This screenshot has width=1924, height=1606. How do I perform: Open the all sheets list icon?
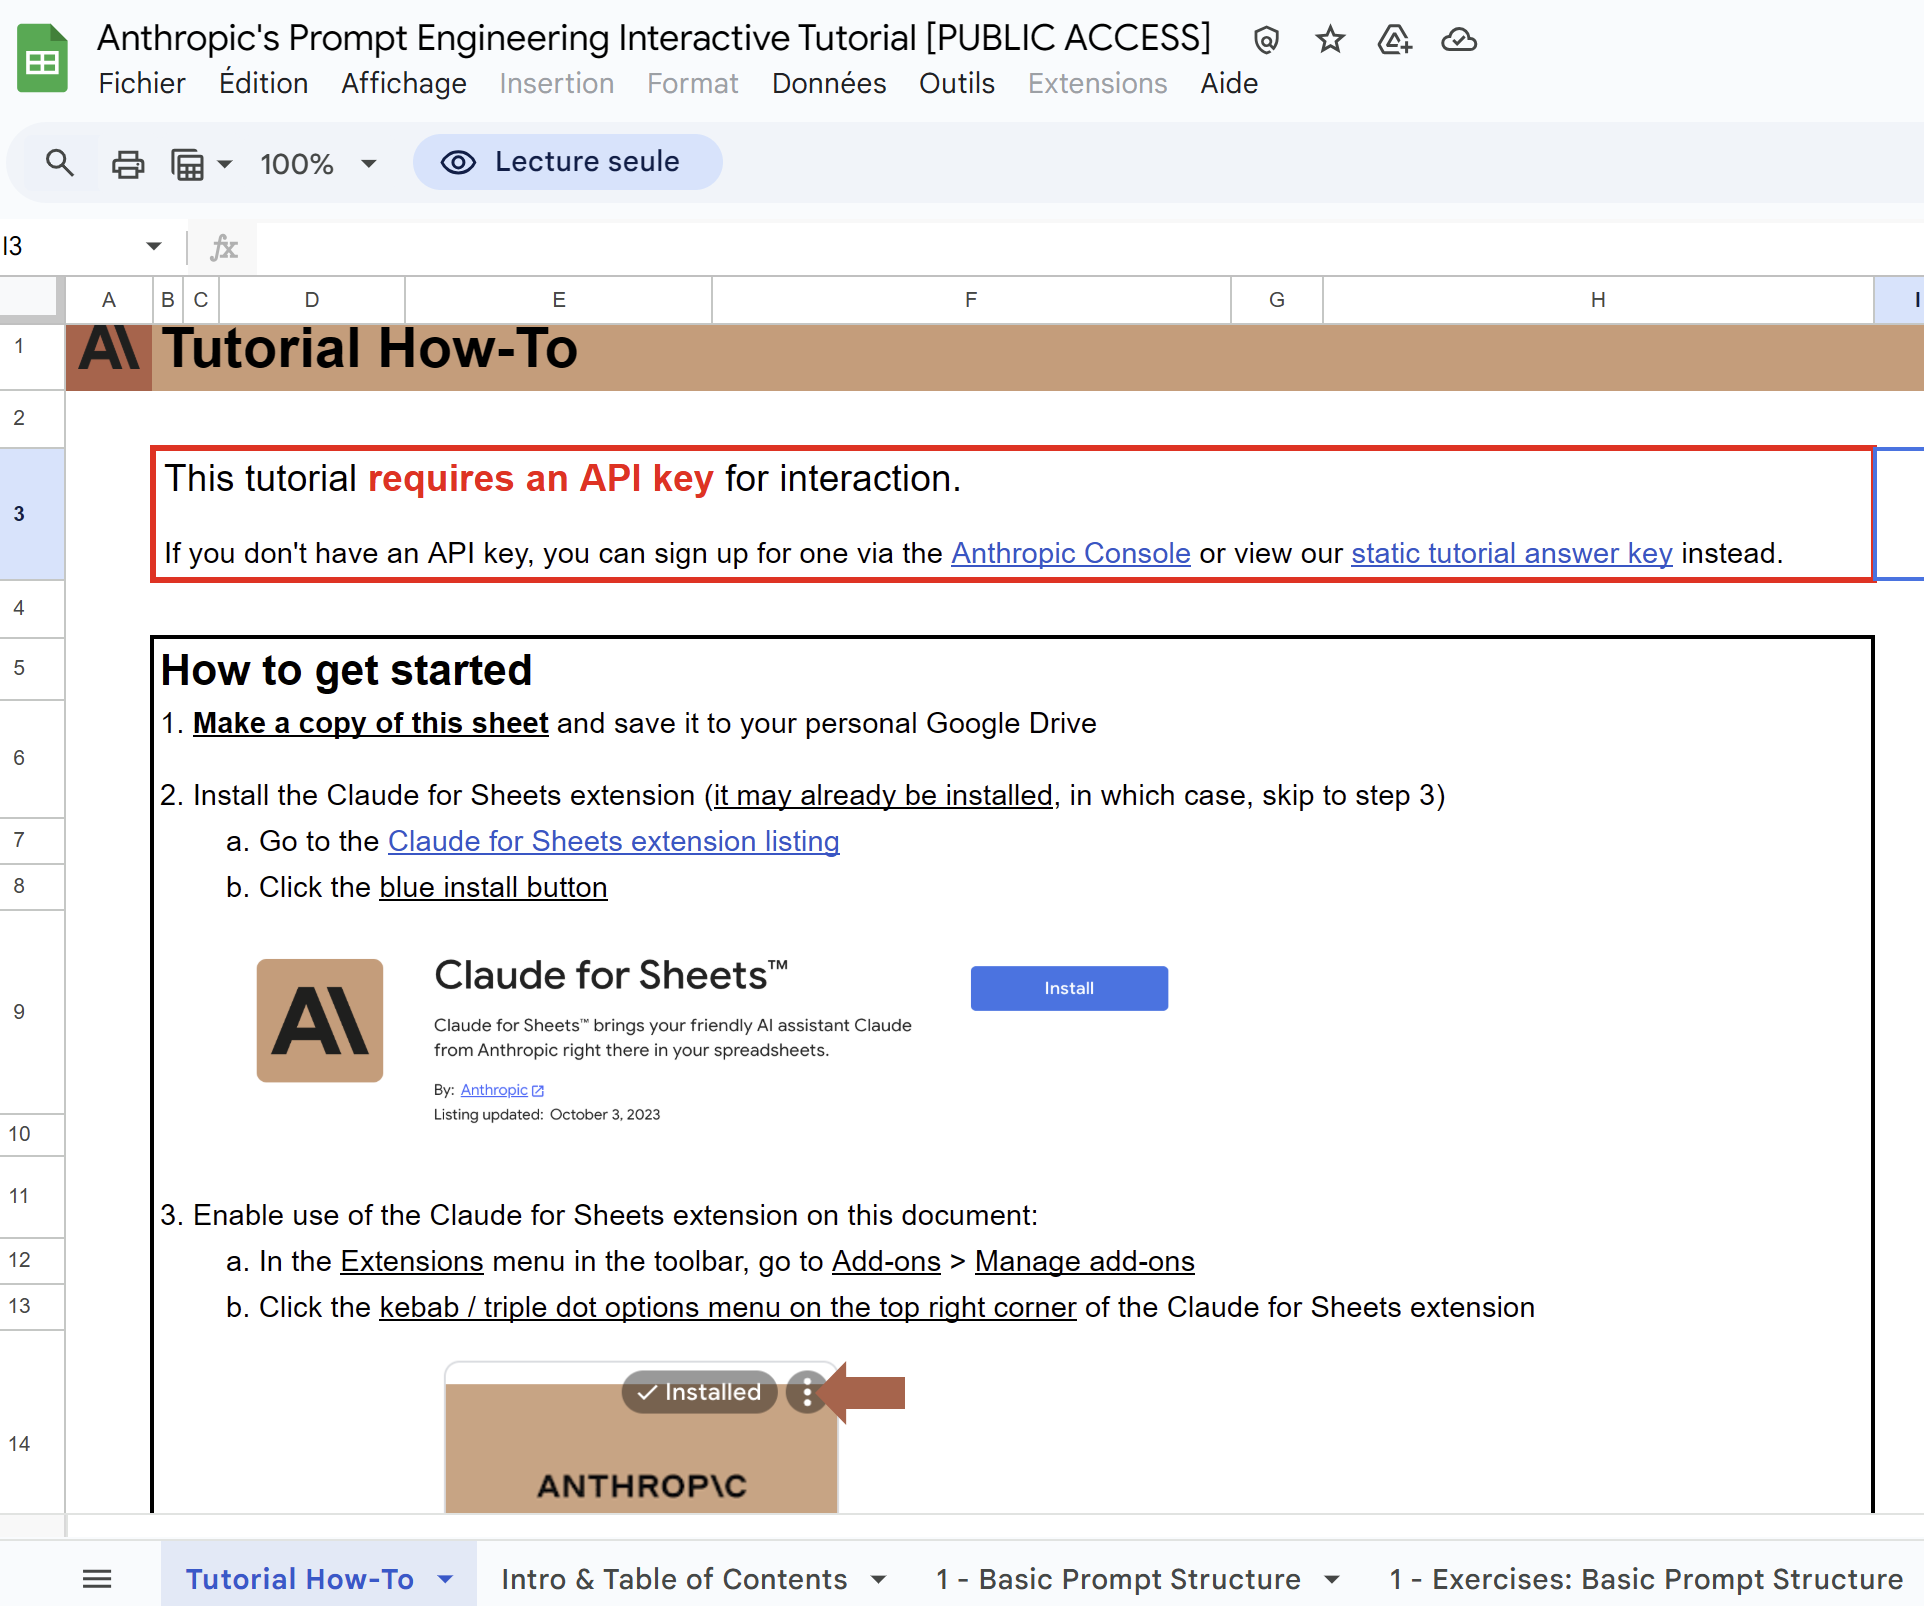click(97, 1579)
